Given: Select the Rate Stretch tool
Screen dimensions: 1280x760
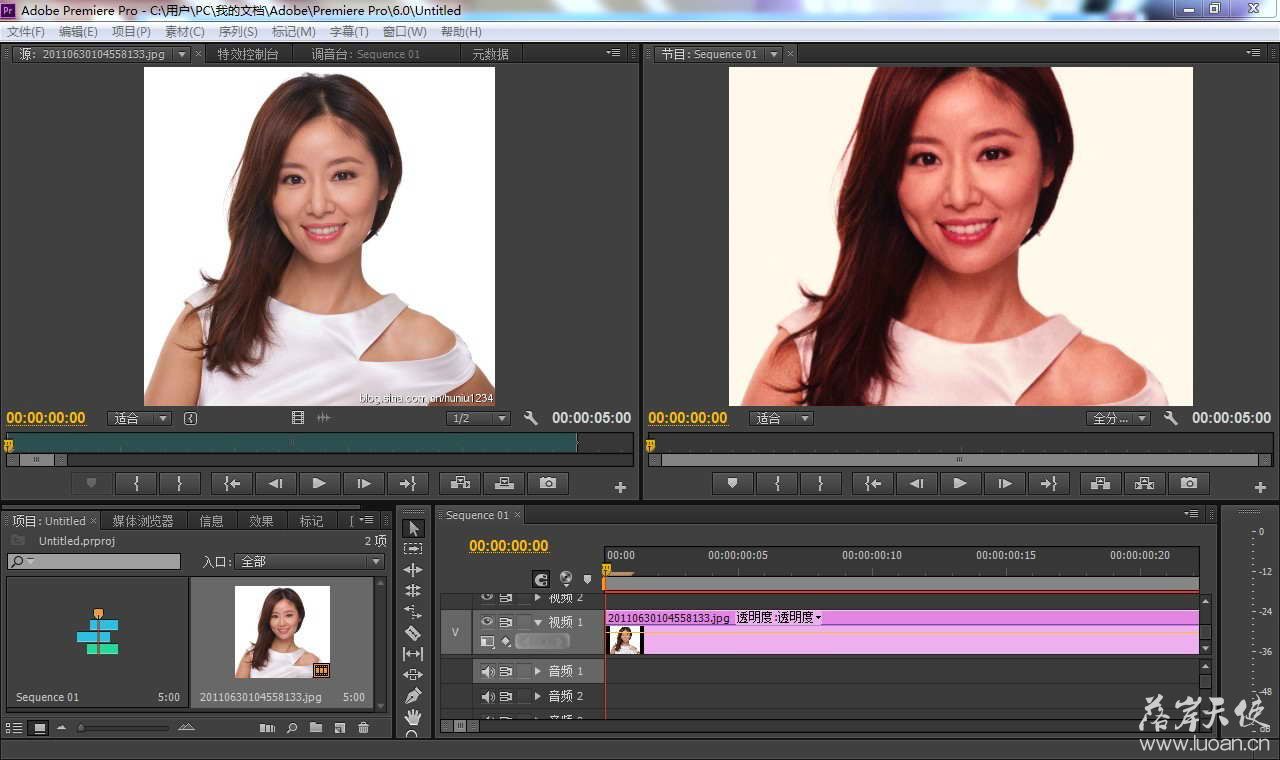Looking at the screenshot, I should pyautogui.click(x=413, y=612).
